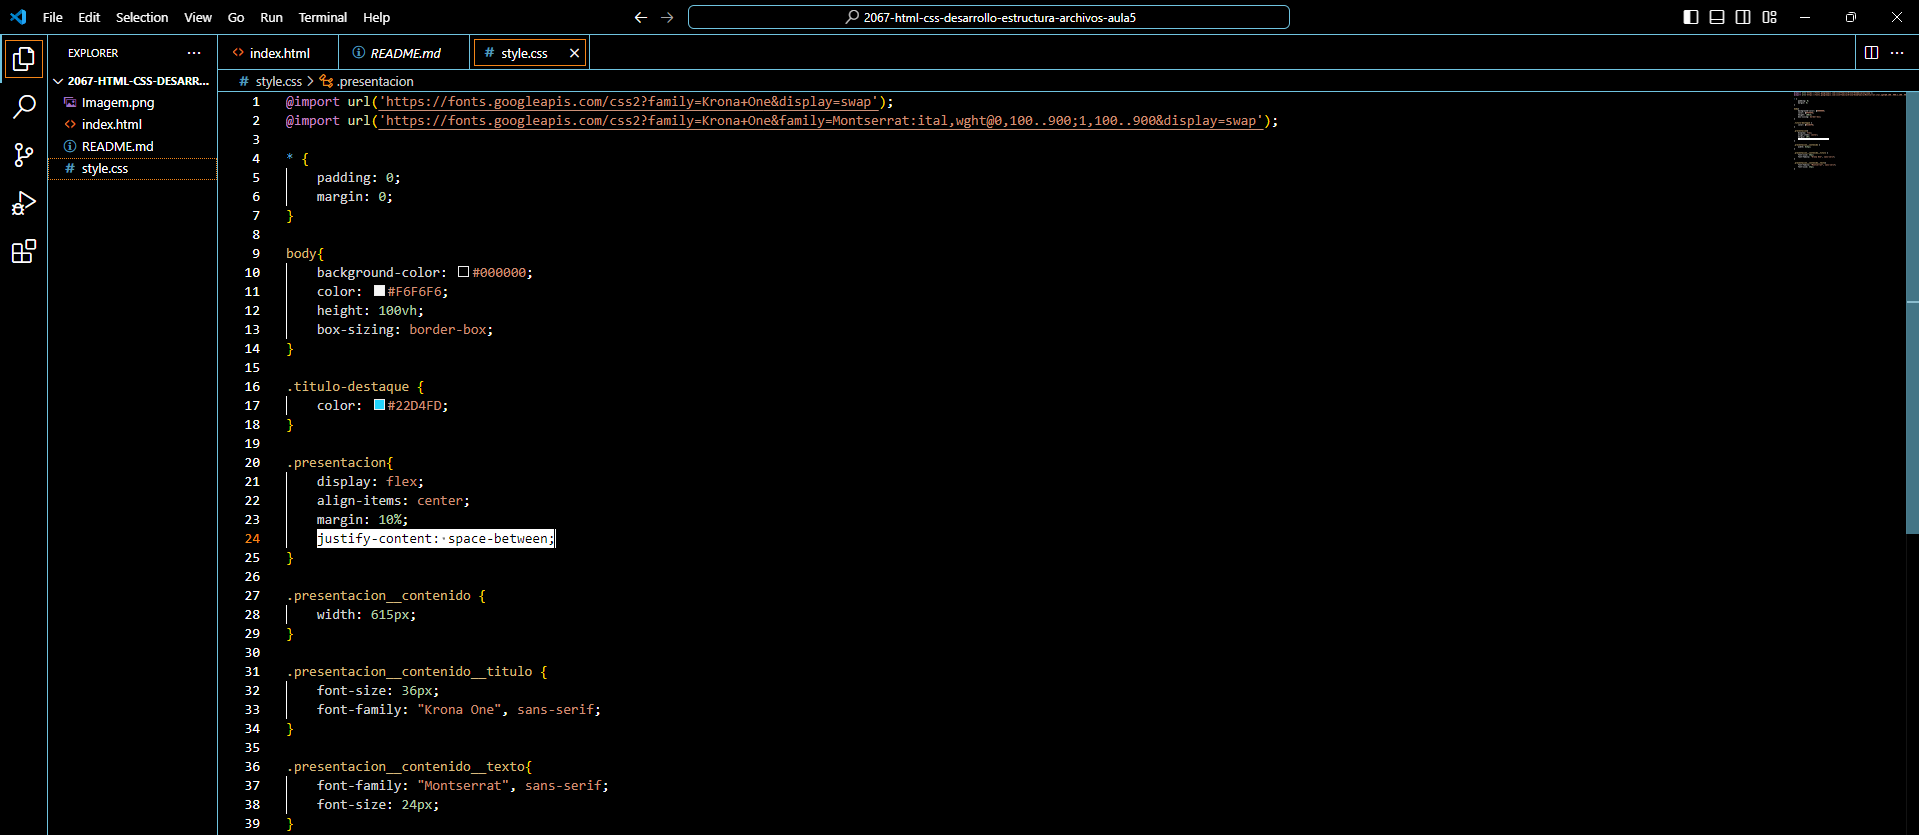
Task: Toggle the primary side bar layout icon
Action: (1691, 17)
